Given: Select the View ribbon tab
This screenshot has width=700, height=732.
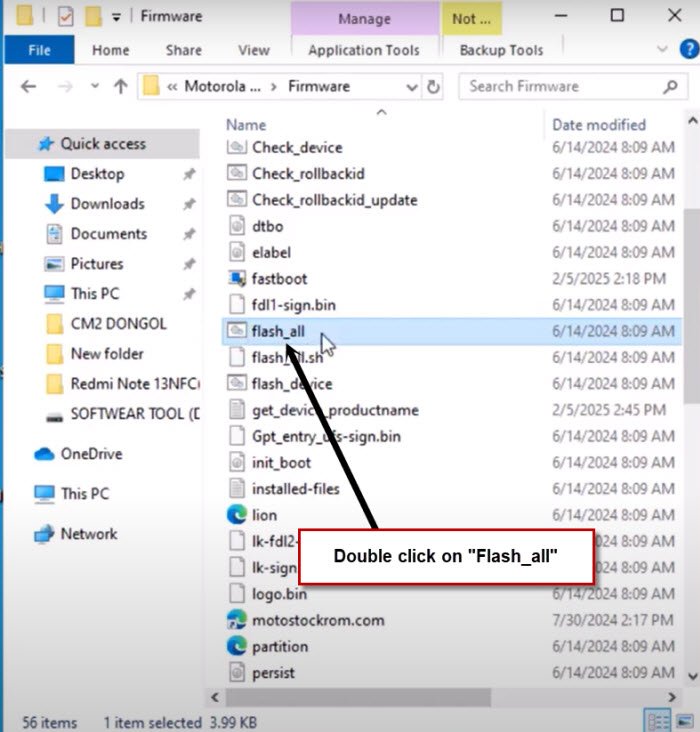Looking at the screenshot, I should pos(254,50).
